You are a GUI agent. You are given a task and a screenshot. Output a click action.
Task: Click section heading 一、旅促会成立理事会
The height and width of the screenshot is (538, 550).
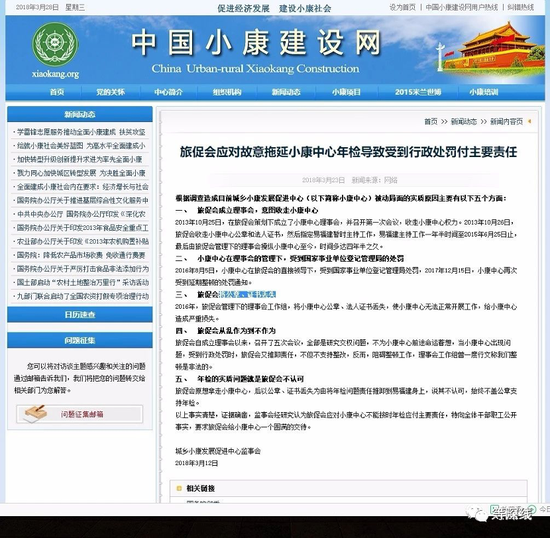[x=247, y=210]
